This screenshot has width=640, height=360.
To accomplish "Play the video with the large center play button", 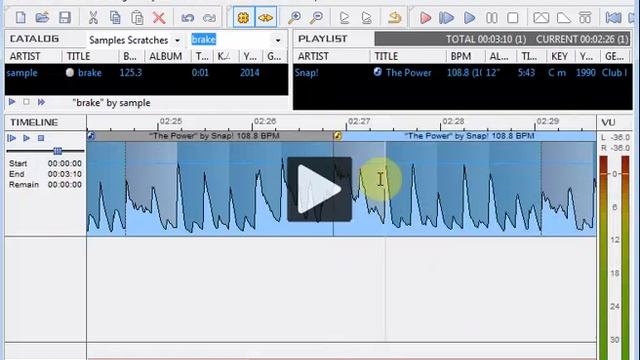I will click(319, 189).
